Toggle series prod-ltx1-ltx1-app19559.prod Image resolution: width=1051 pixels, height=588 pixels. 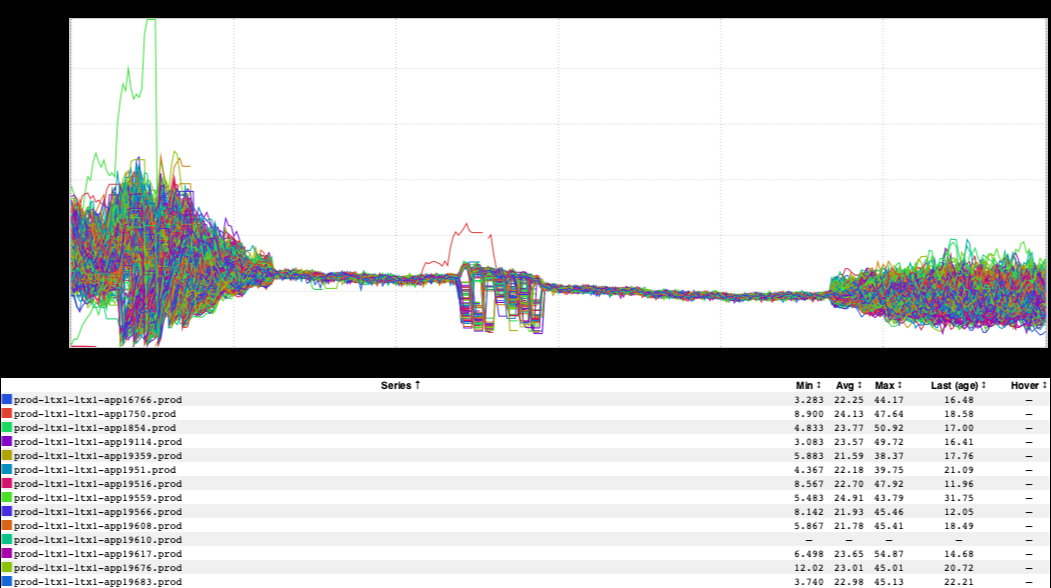tap(98, 498)
